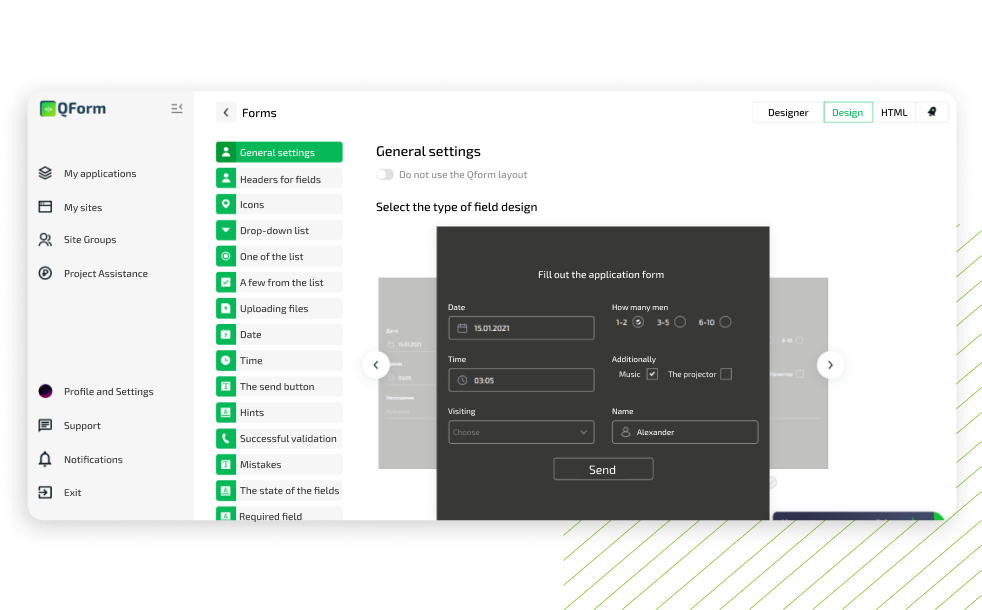Switch to the Designer tab

[788, 112]
